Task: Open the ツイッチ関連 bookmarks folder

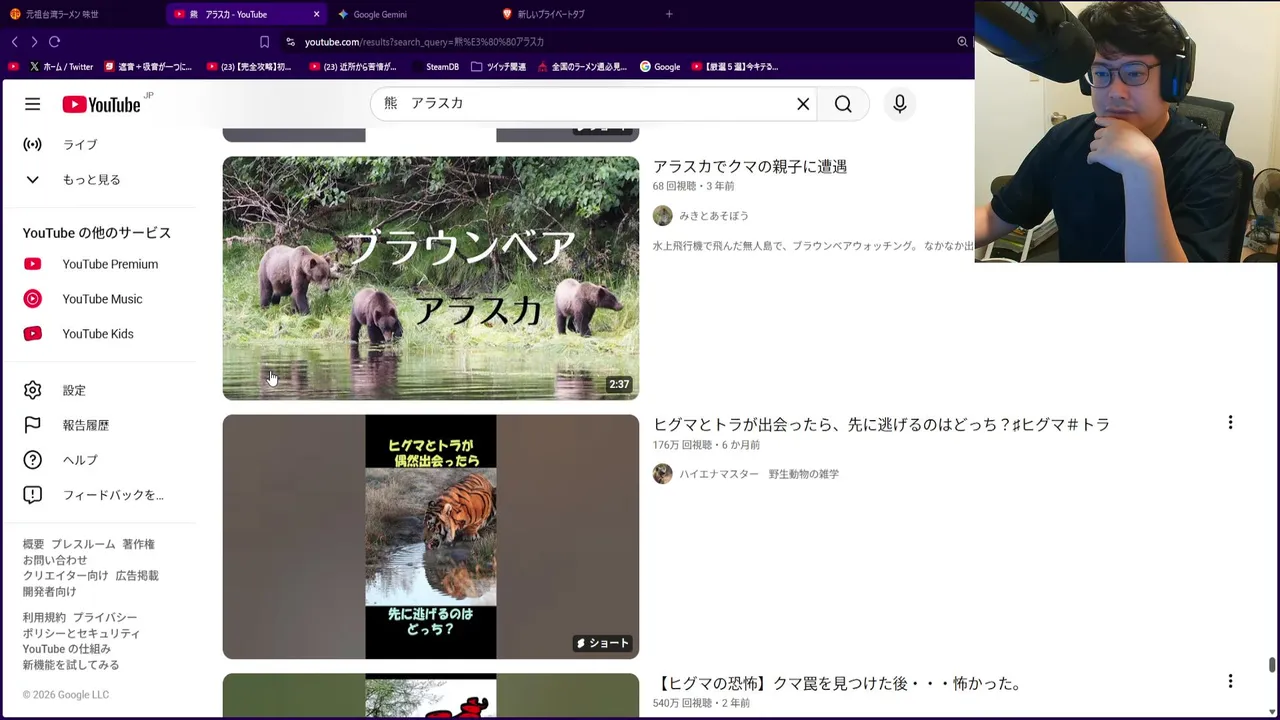Action: tap(498, 67)
